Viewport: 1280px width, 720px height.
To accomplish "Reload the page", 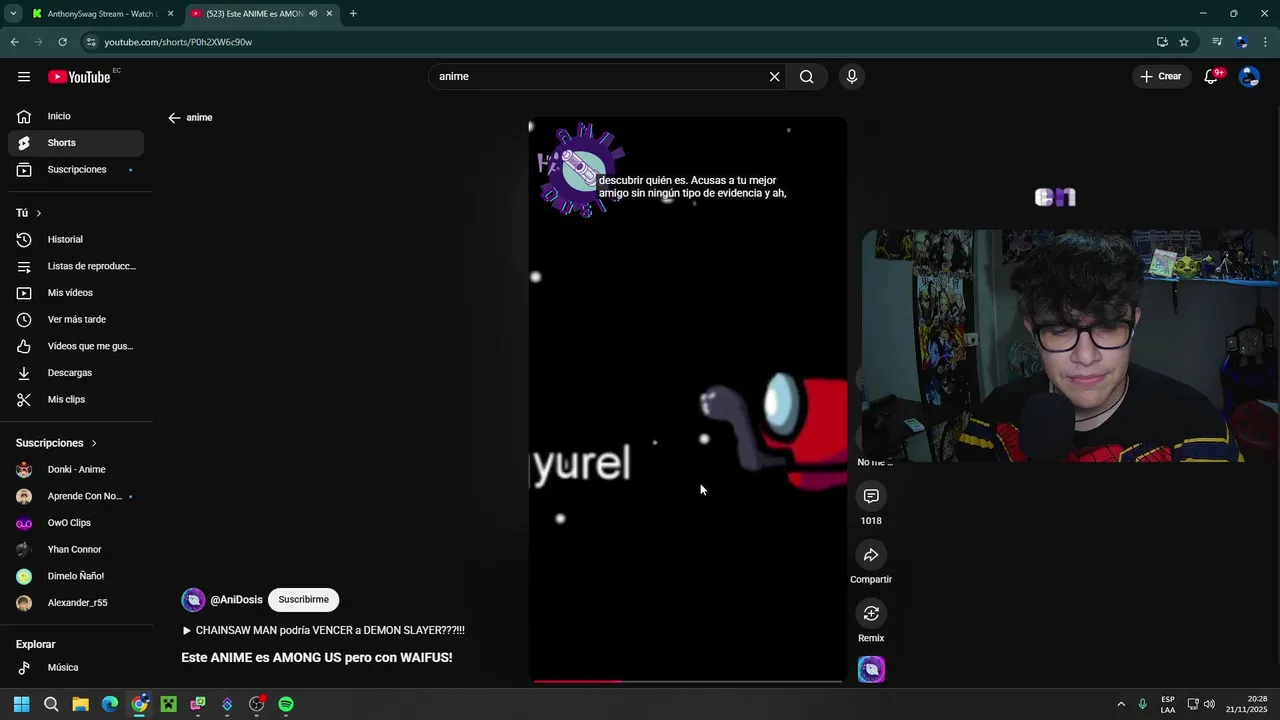I will (62, 42).
